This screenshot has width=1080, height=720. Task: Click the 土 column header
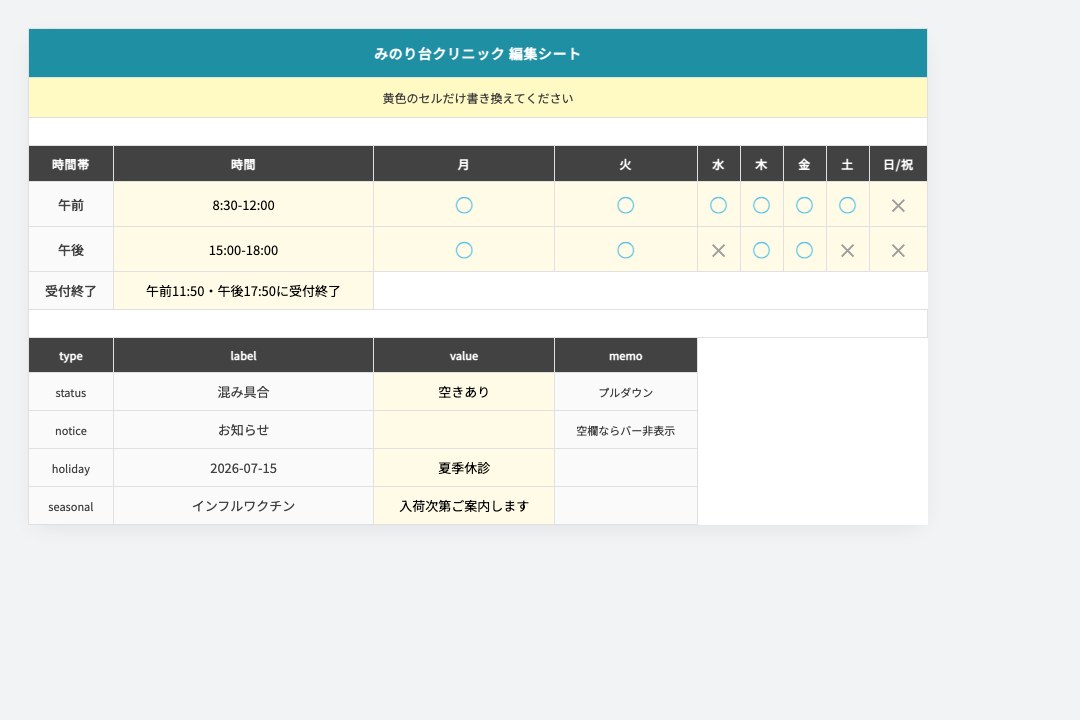847,164
